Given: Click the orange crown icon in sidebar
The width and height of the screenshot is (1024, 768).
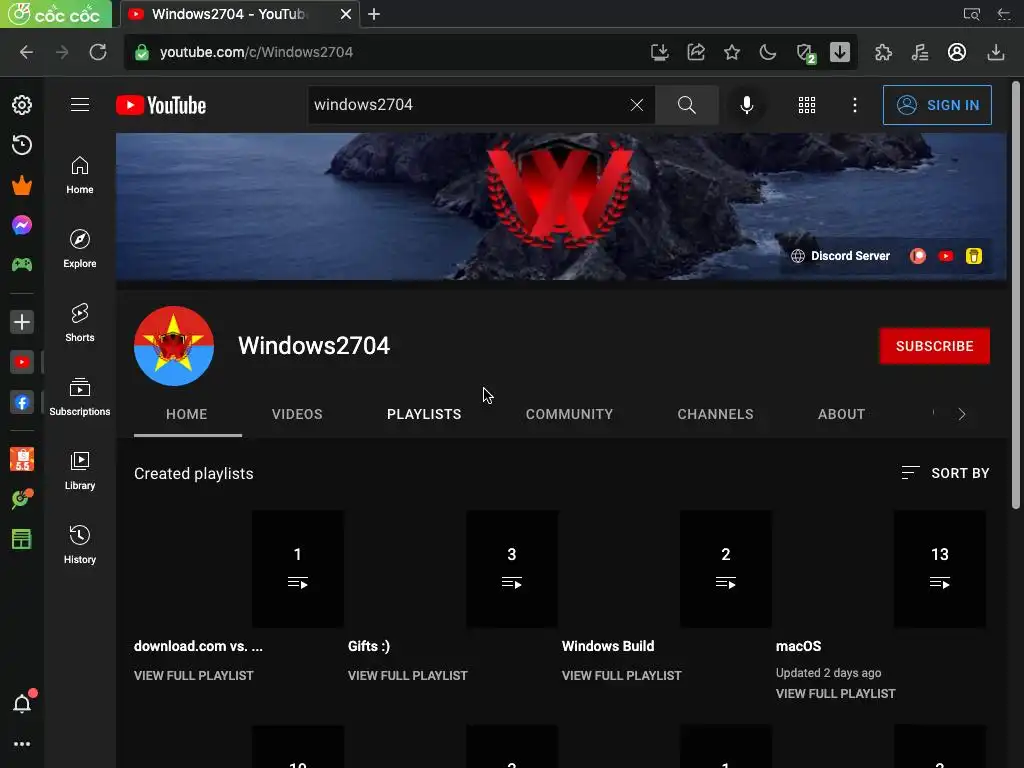Looking at the screenshot, I should pyautogui.click(x=22, y=185).
